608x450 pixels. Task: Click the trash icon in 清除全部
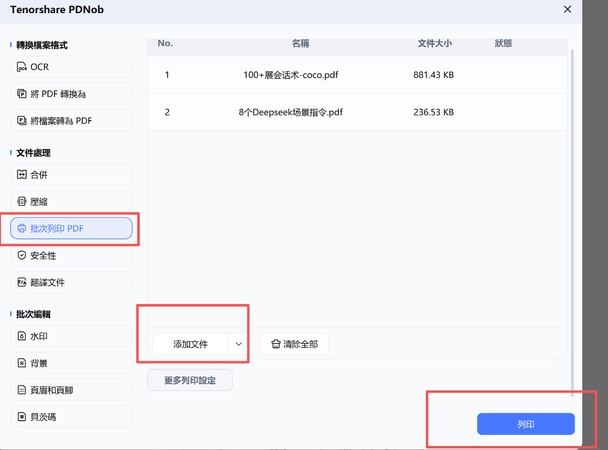click(x=276, y=344)
